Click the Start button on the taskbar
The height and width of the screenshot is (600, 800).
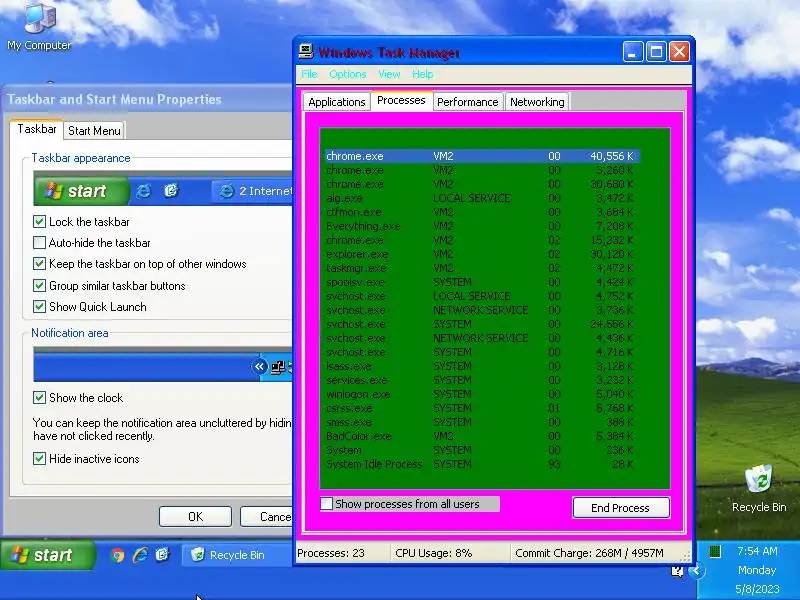coord(48,555)
